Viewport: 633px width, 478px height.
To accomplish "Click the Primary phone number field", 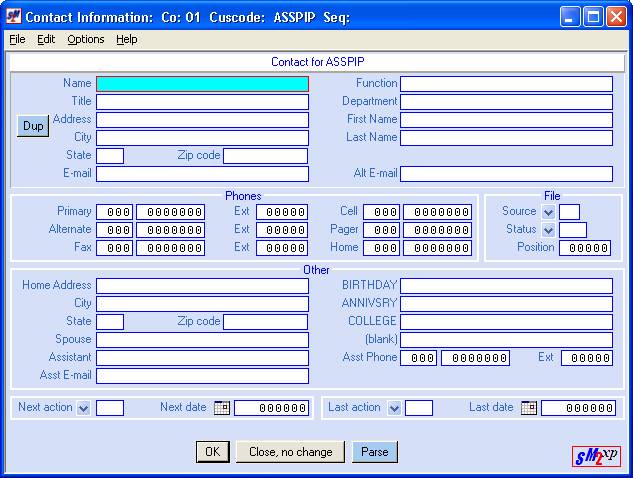I will (x=170, y=212).
